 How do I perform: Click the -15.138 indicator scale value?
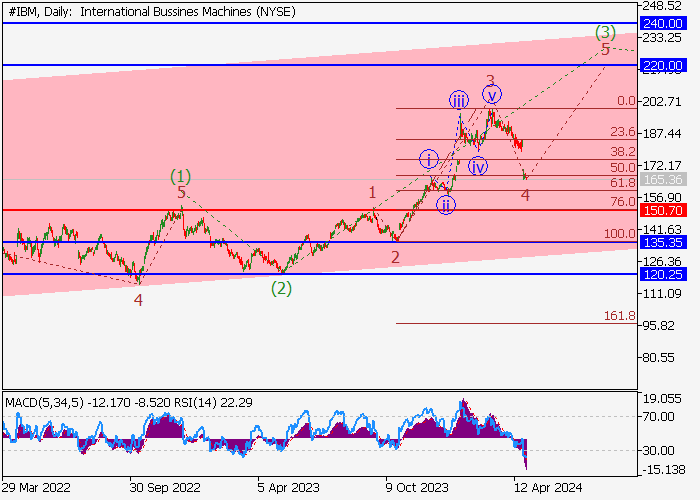(662, 470)
